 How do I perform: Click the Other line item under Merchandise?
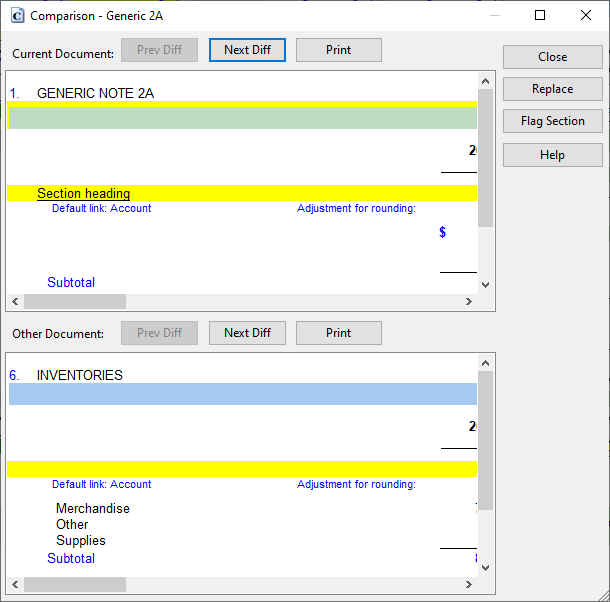click(72, 524)
